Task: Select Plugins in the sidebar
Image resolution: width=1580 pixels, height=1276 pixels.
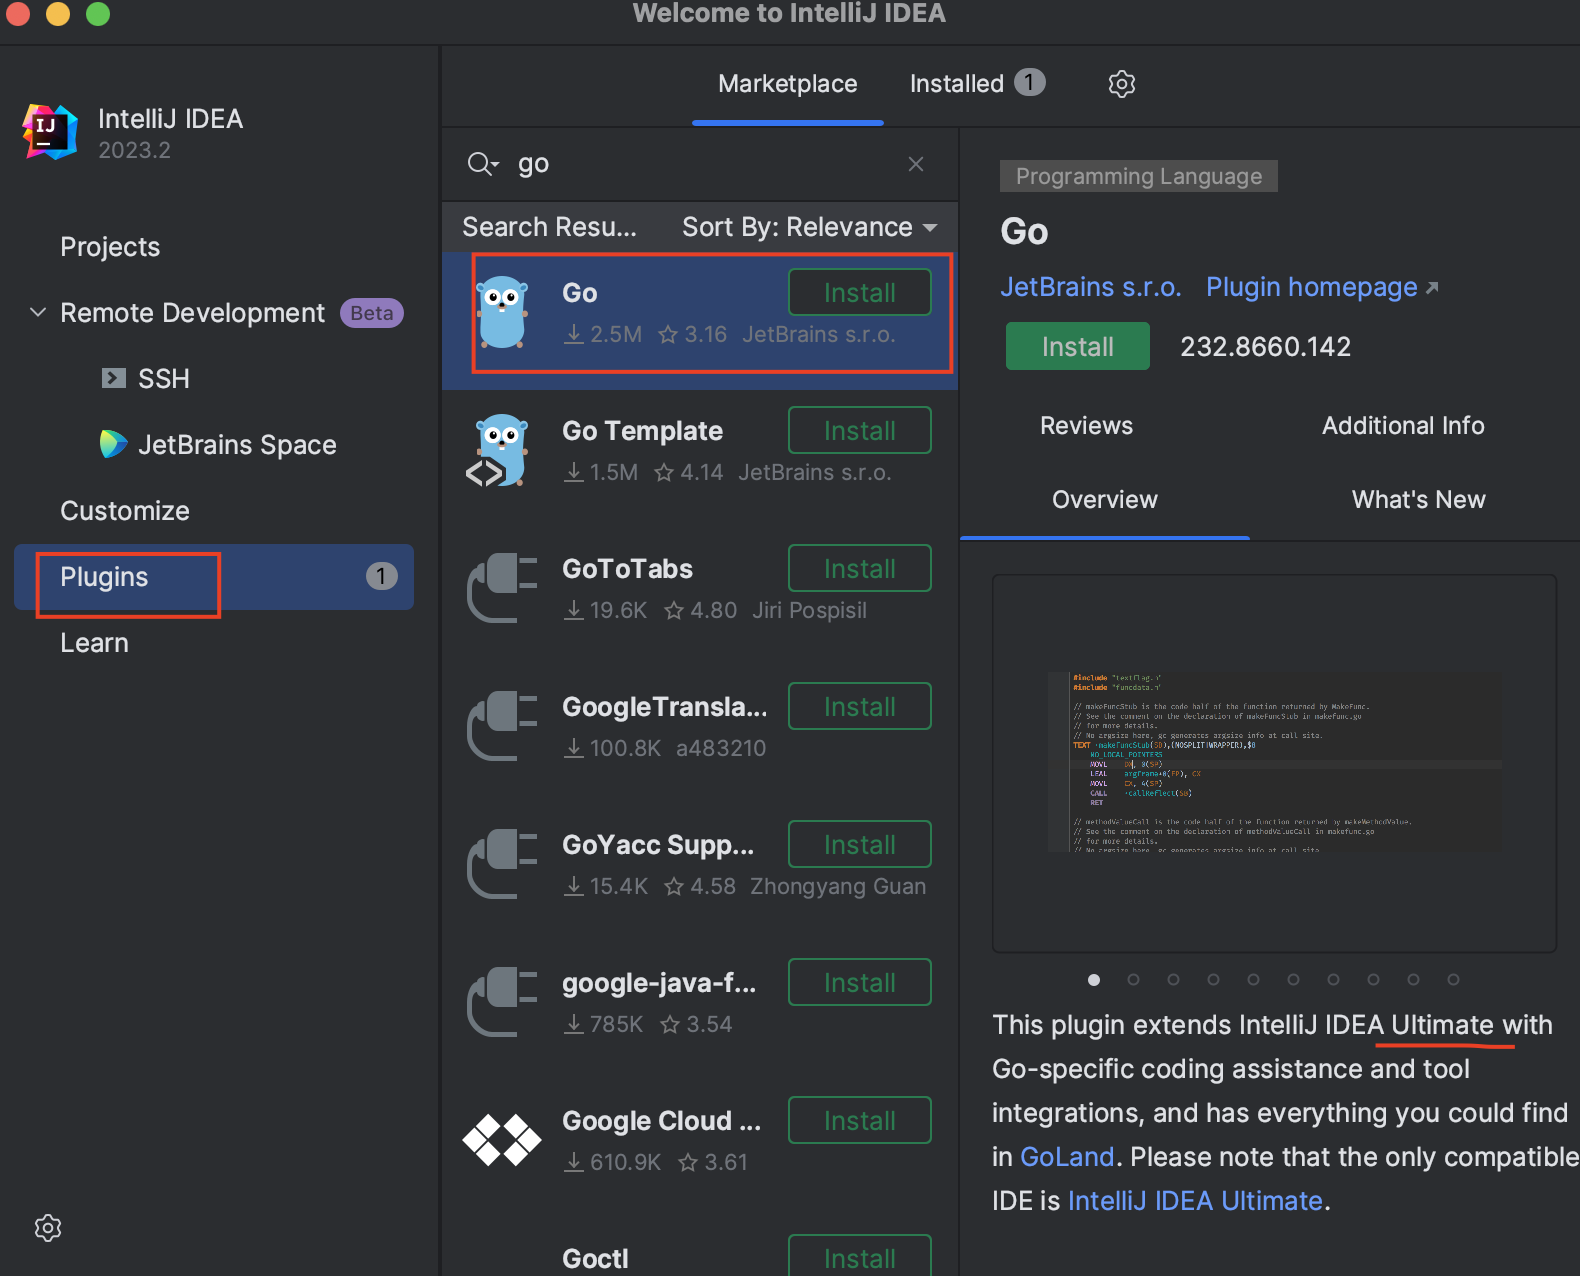Action: point(214,577)
